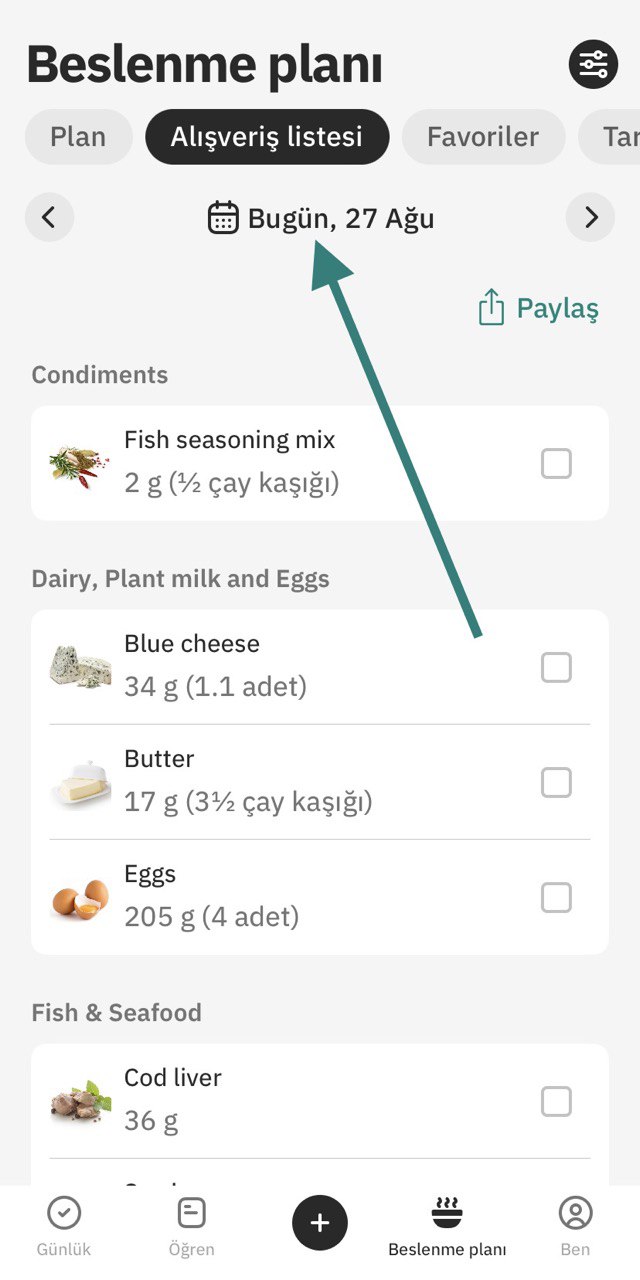Image resolution: width=640 pixels, height=1280 pixels.
Task: Open the Ben profile icon
Action: click(575, 1214)
